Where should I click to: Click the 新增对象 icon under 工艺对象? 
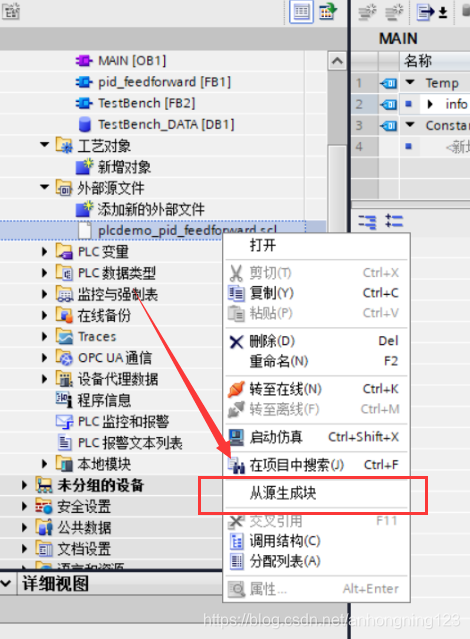[x=84, y=167]
